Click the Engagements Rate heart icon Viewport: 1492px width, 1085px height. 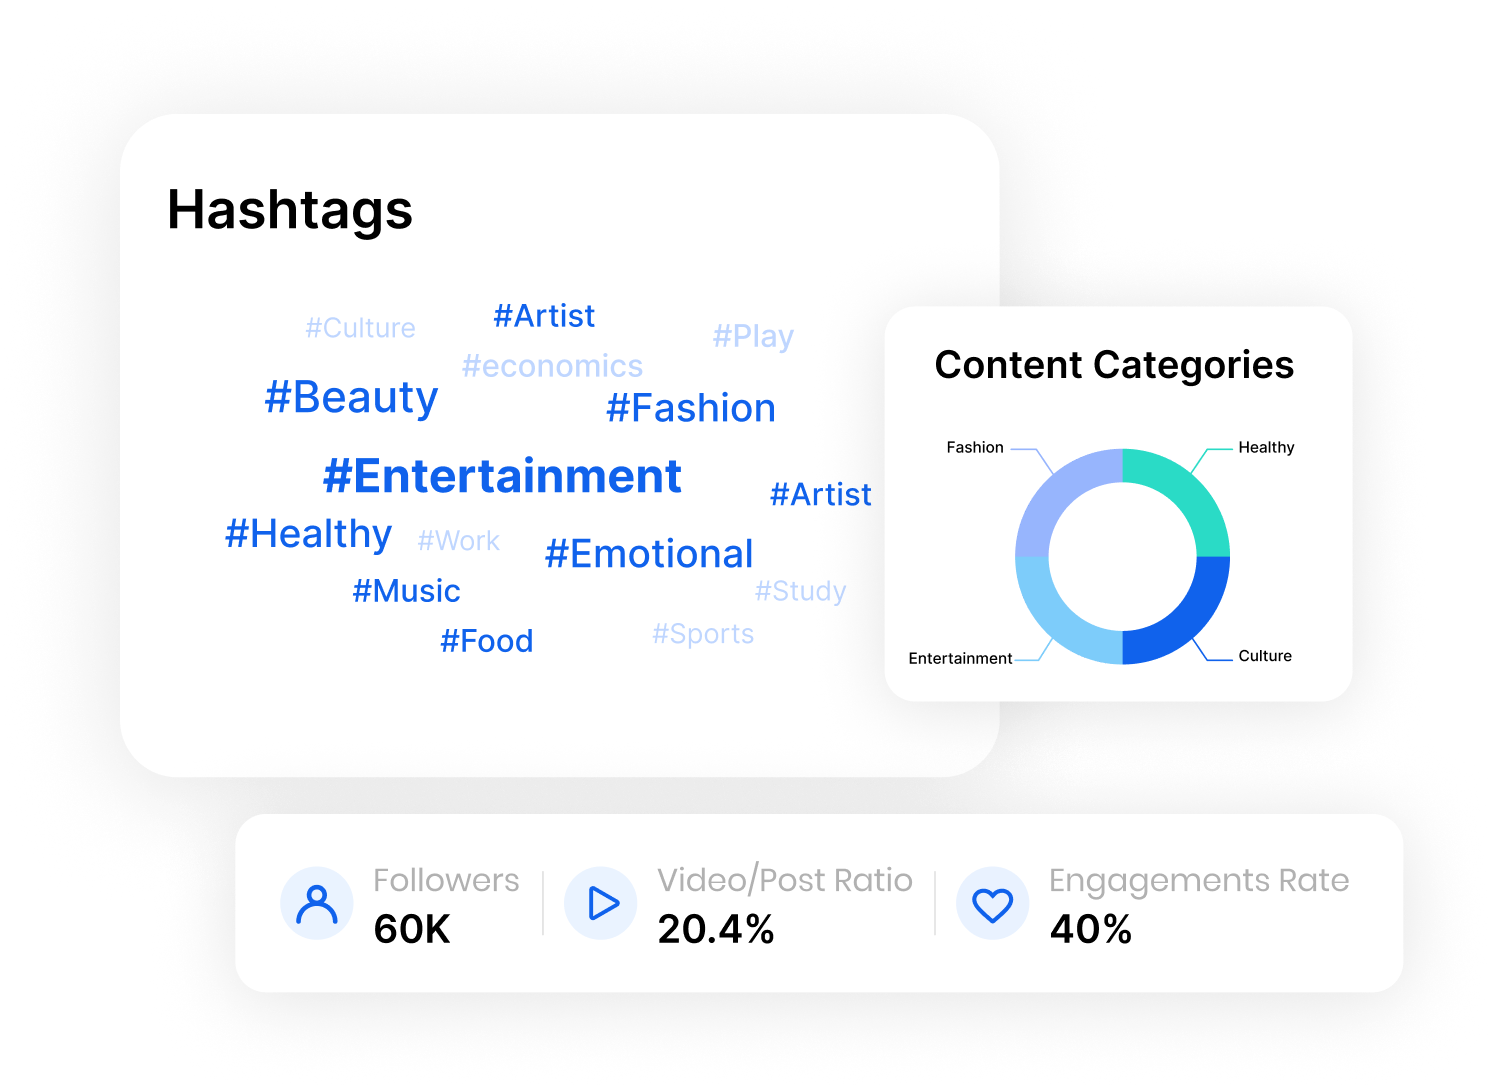tap(993, 905)
